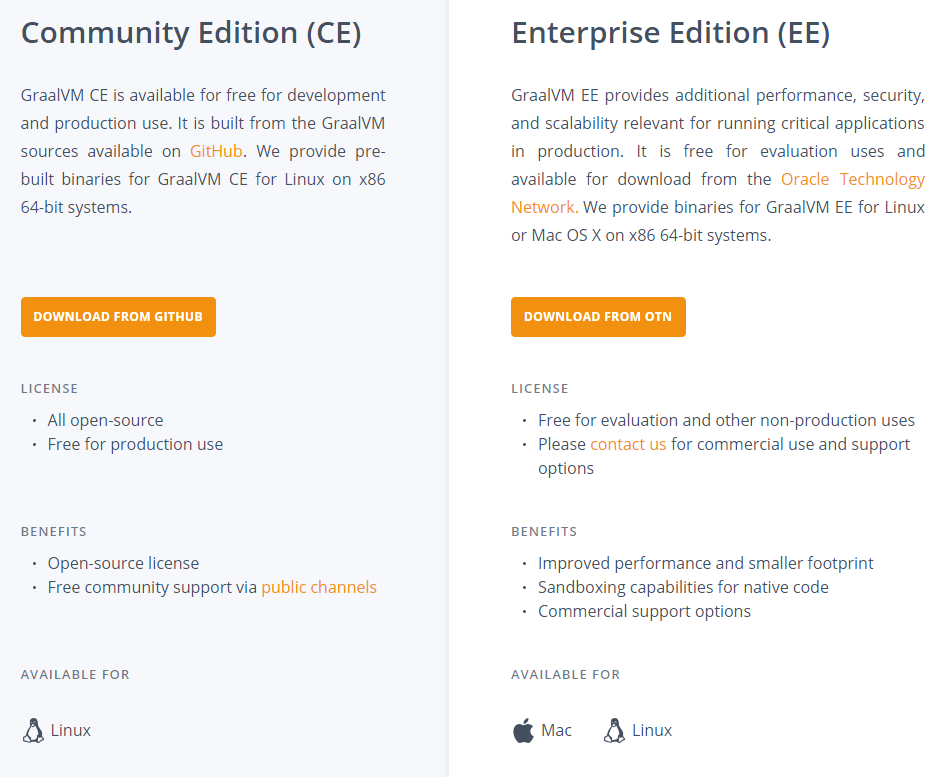Open the GitHub link in CE description
This screenshot has height=777, width=952.
pos(216,151)
